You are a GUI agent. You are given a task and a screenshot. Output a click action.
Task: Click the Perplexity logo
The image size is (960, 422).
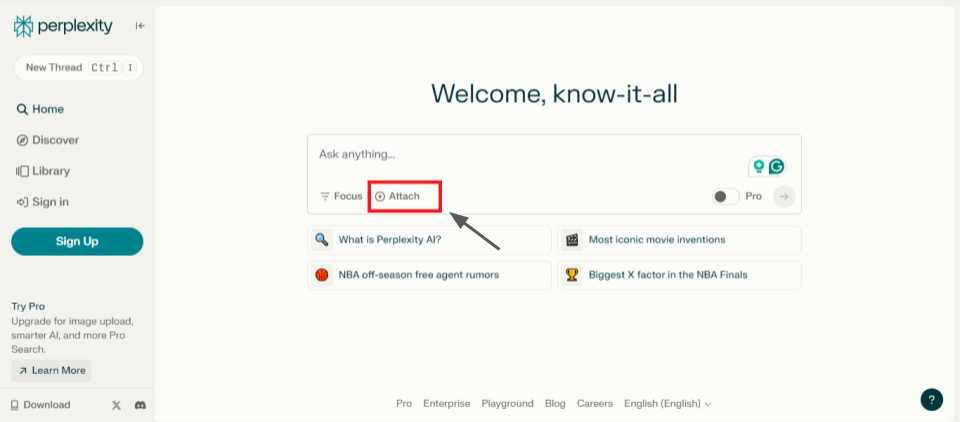pyautogui.click(x=63, y=26)
